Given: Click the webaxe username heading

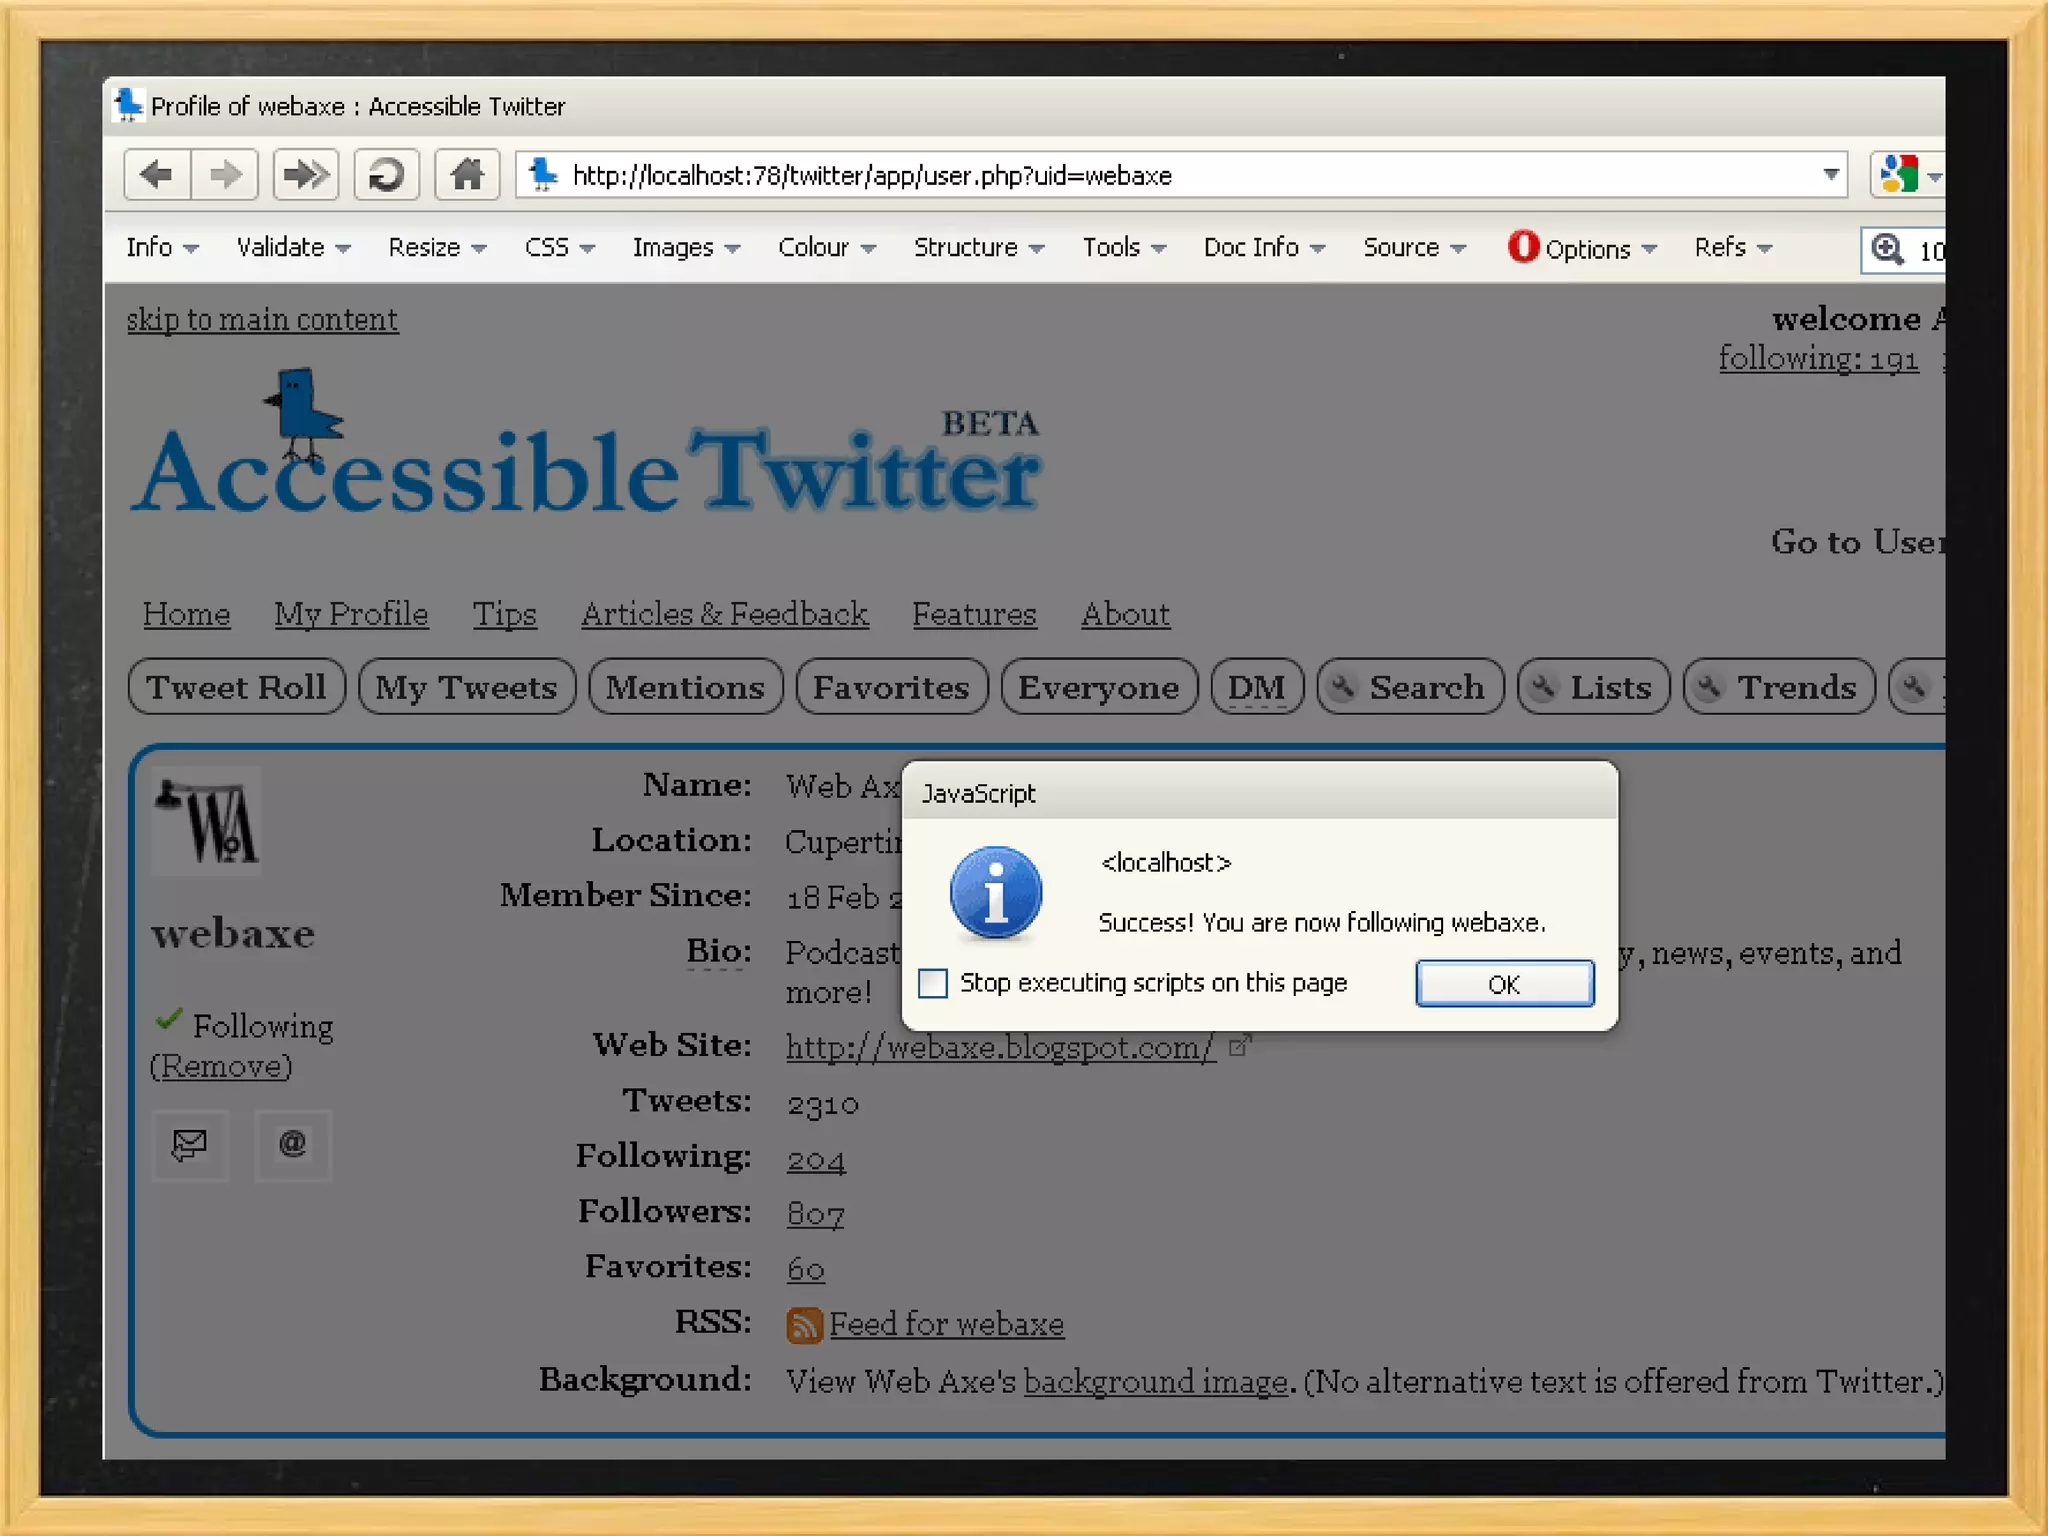Looking at the screenshot, I should [233, 933].
